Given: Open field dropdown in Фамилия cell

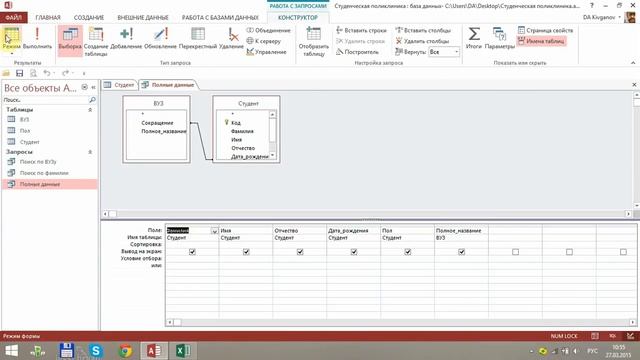Looking at the screenshot, I should [x=214, y=231].
